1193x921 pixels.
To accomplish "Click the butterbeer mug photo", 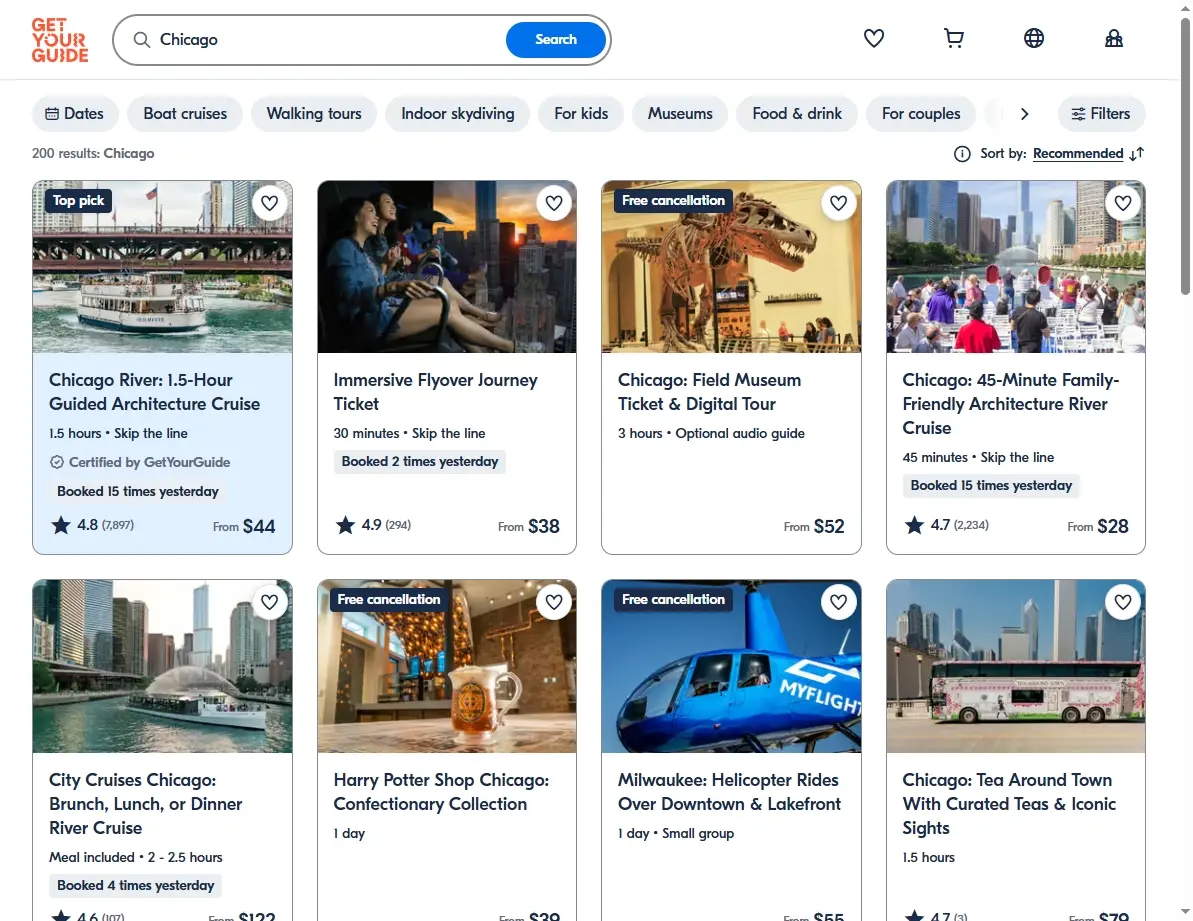I will (447, 667).
